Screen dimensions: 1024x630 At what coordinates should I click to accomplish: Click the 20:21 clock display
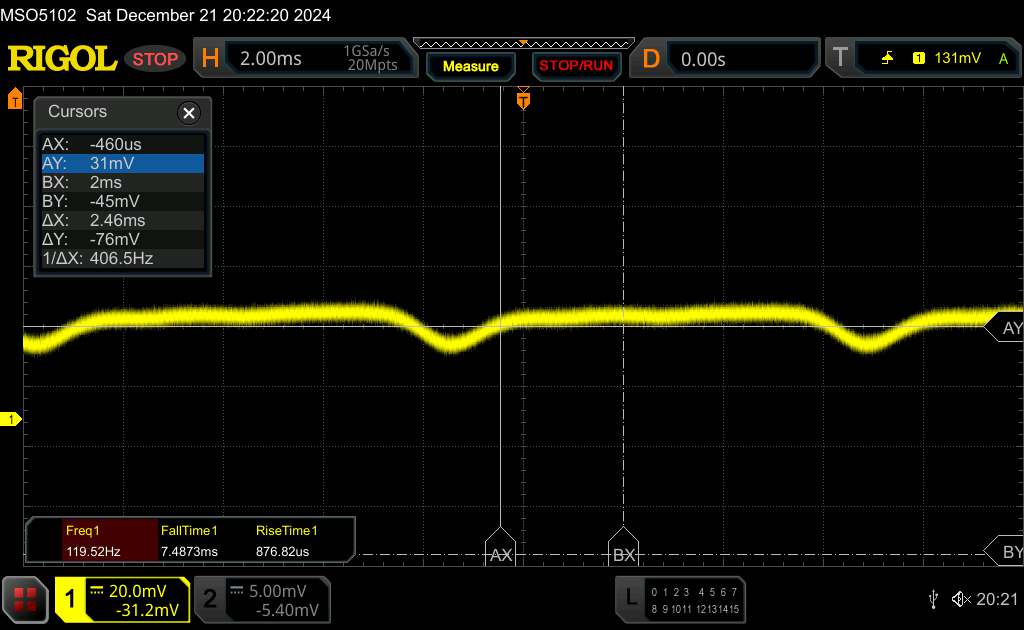click(x=997, y=599)
